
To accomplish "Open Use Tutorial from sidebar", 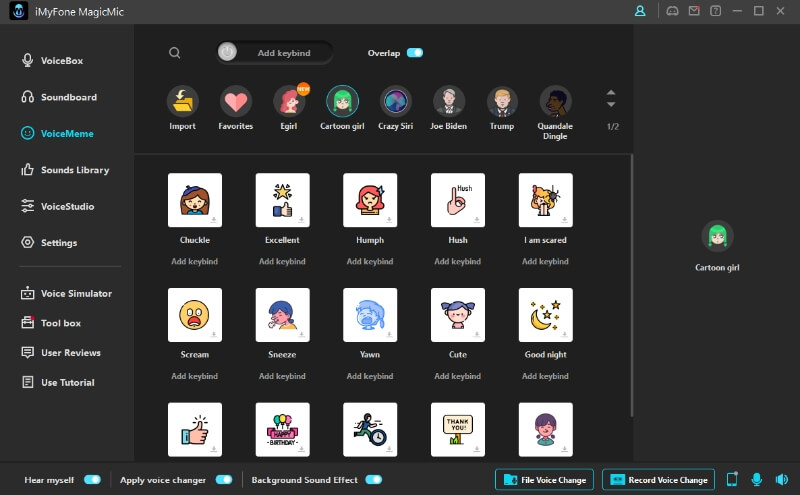I will (x=58, y=382).
